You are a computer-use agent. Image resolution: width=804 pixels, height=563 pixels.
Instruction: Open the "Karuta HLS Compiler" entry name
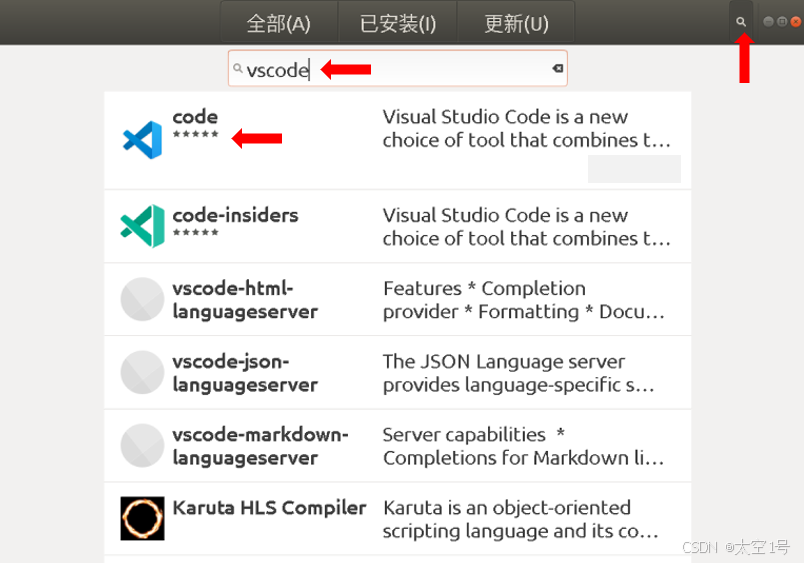point(269,508)
